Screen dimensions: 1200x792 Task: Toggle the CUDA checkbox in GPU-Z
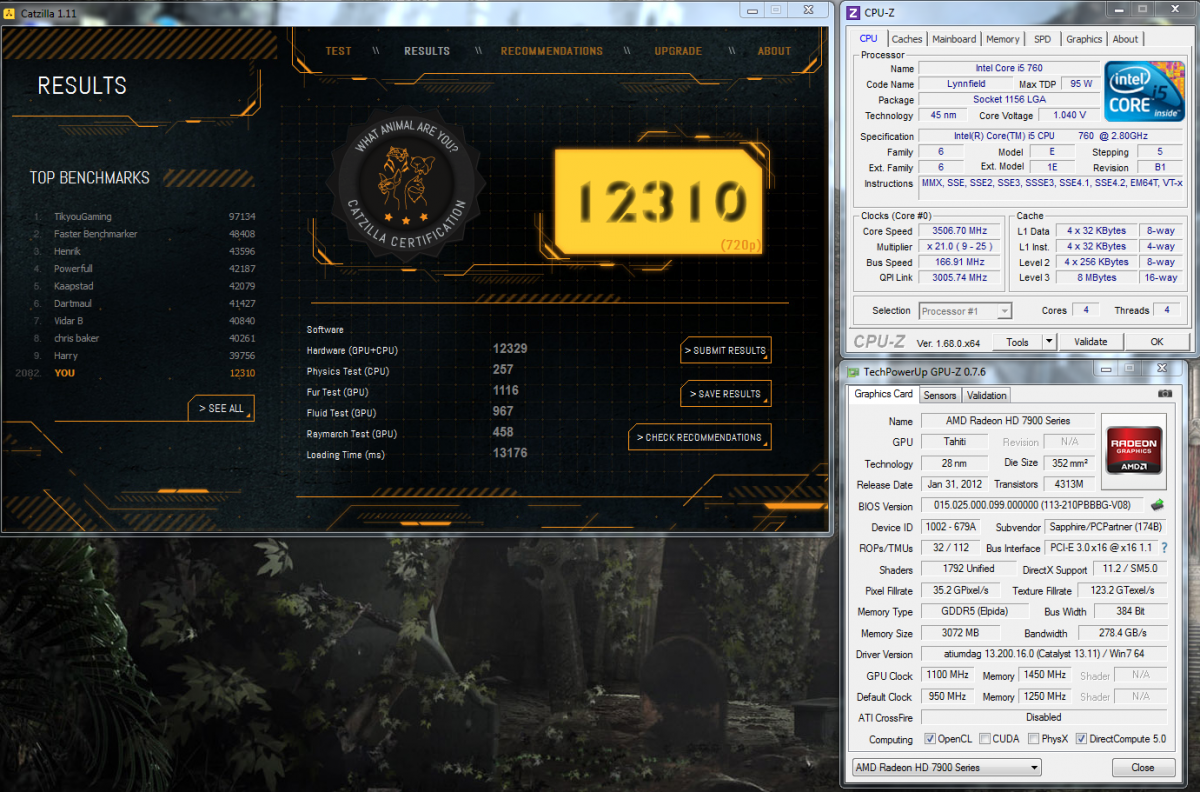click(985, 739)
